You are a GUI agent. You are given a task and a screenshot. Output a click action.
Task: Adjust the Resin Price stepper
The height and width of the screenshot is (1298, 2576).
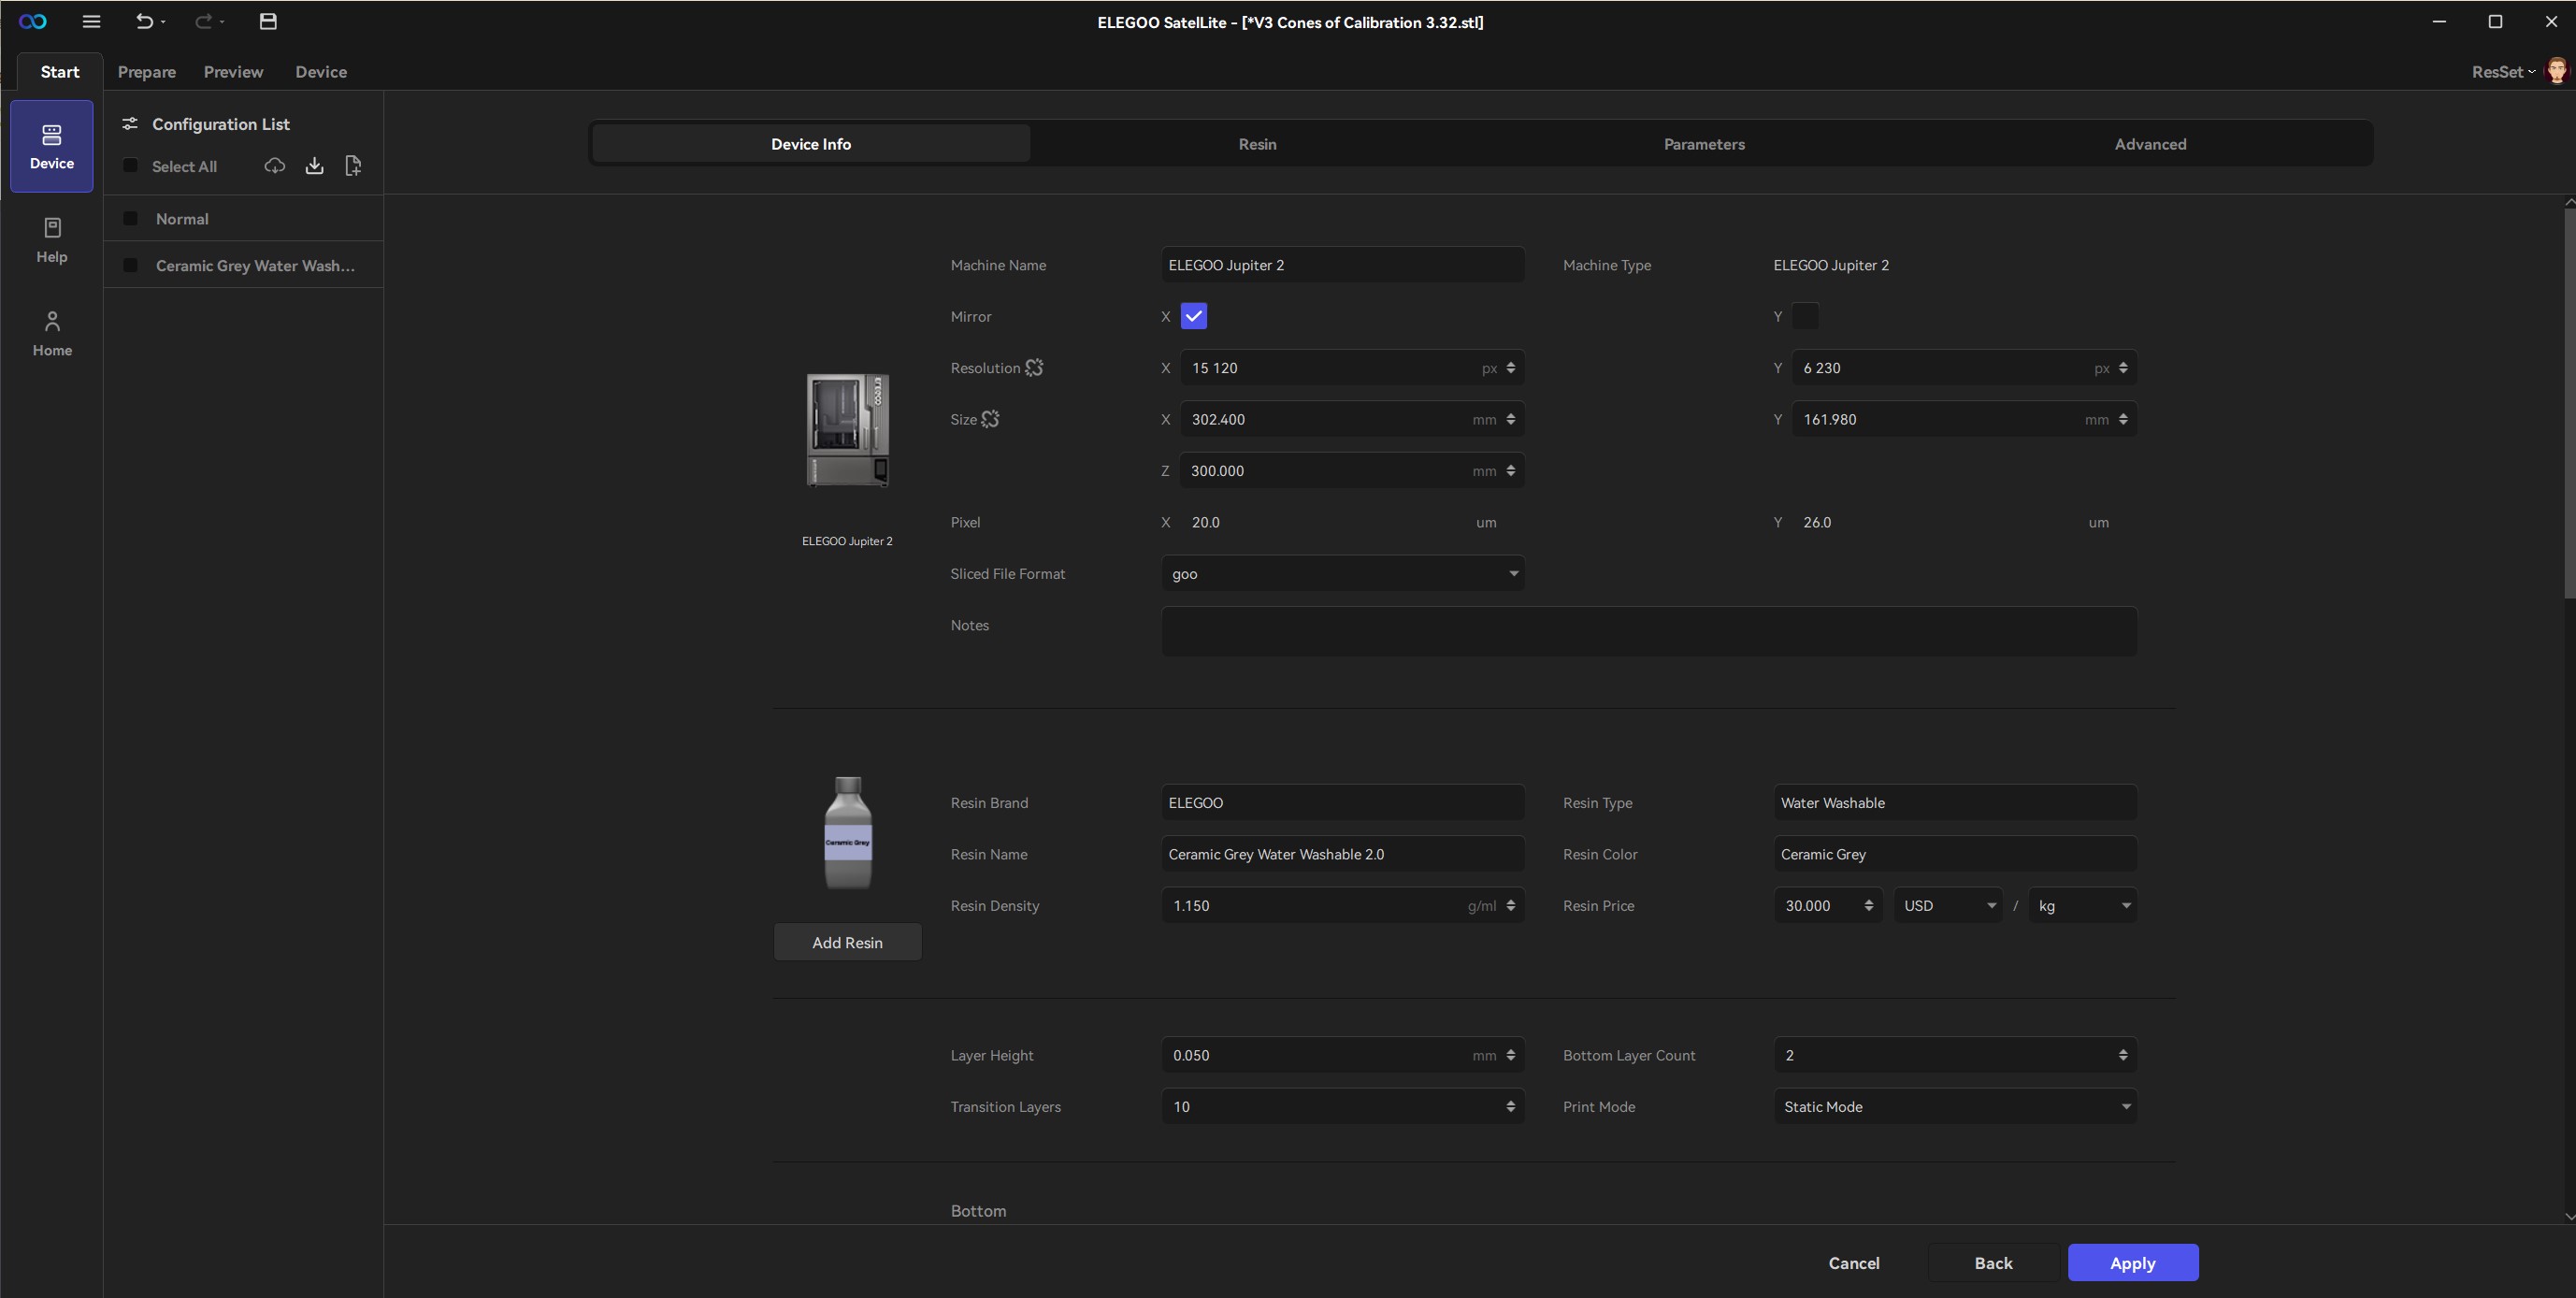(x=1868, y=906)
